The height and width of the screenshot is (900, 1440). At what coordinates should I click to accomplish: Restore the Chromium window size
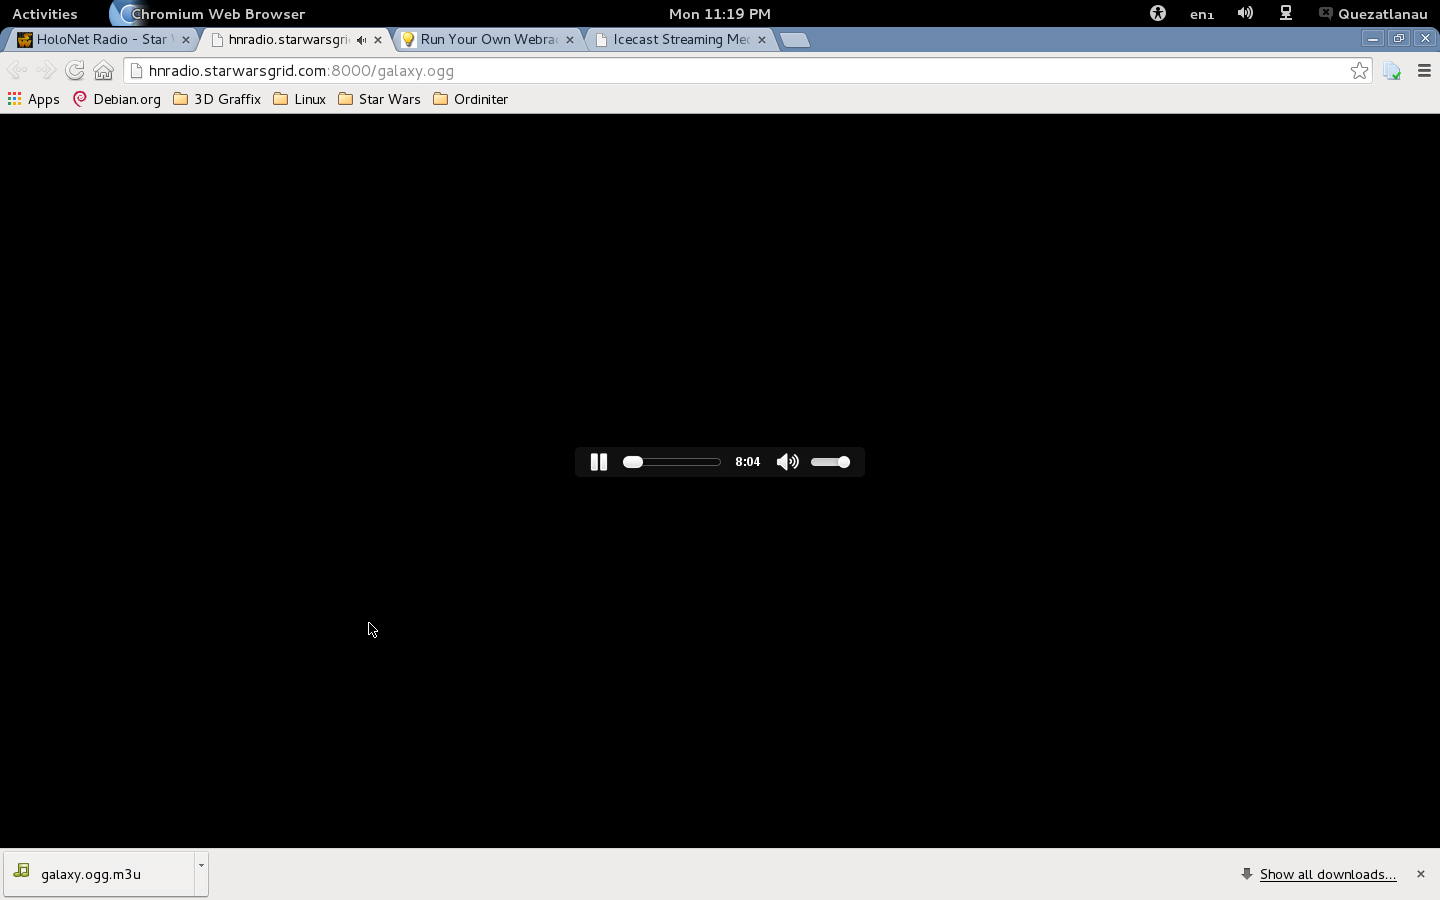[1399, 38]
